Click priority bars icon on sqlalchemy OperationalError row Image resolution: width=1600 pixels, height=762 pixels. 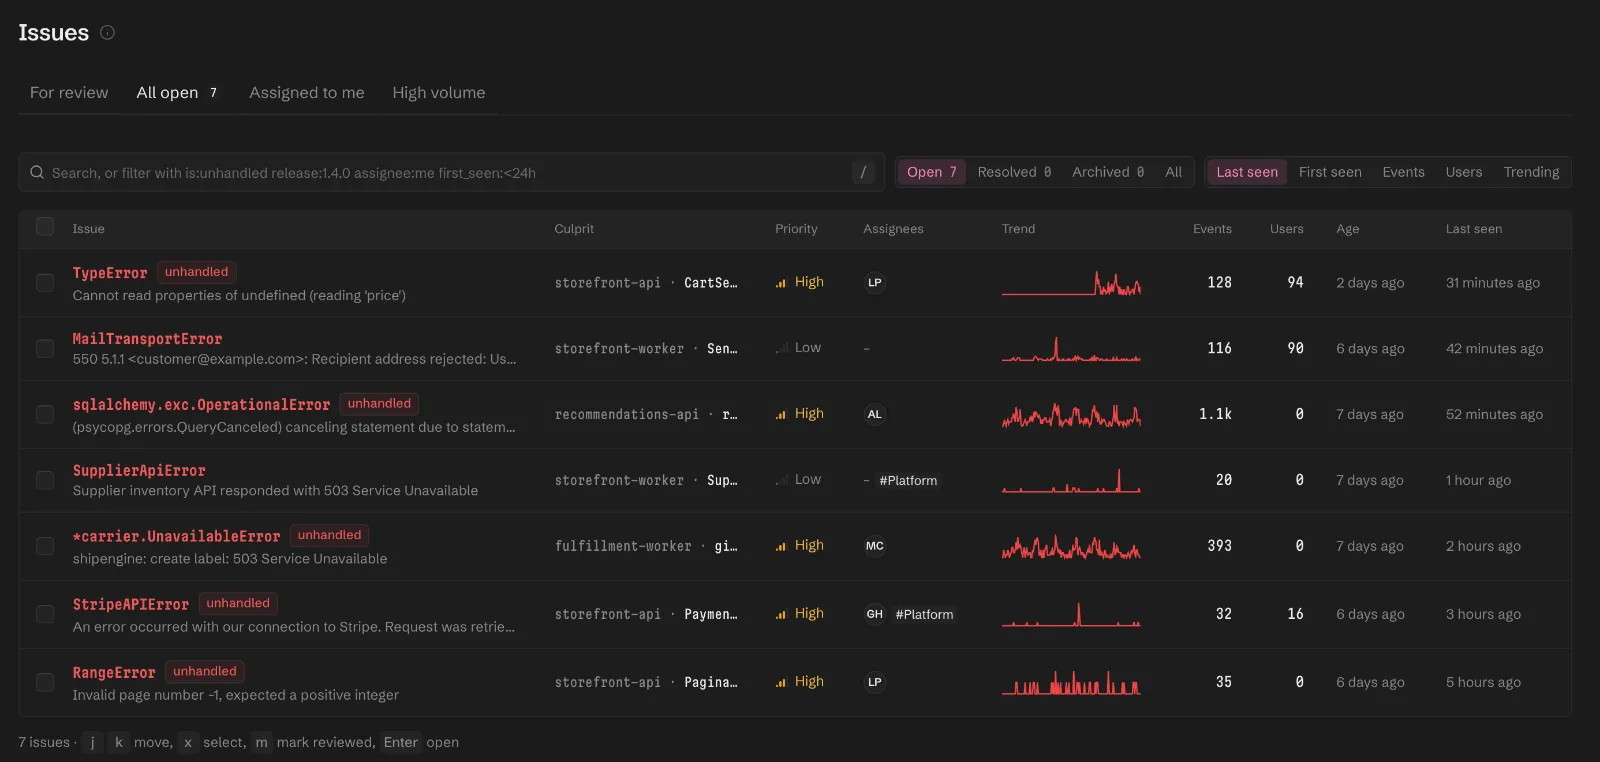pyautogui.click(x=781, y=414)
